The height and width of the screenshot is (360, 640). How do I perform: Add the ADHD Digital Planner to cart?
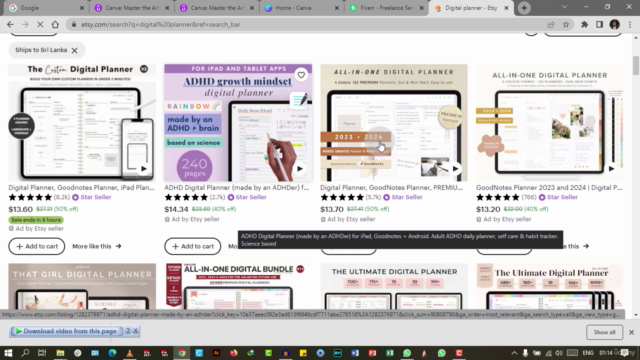click(x=193, y=246)
